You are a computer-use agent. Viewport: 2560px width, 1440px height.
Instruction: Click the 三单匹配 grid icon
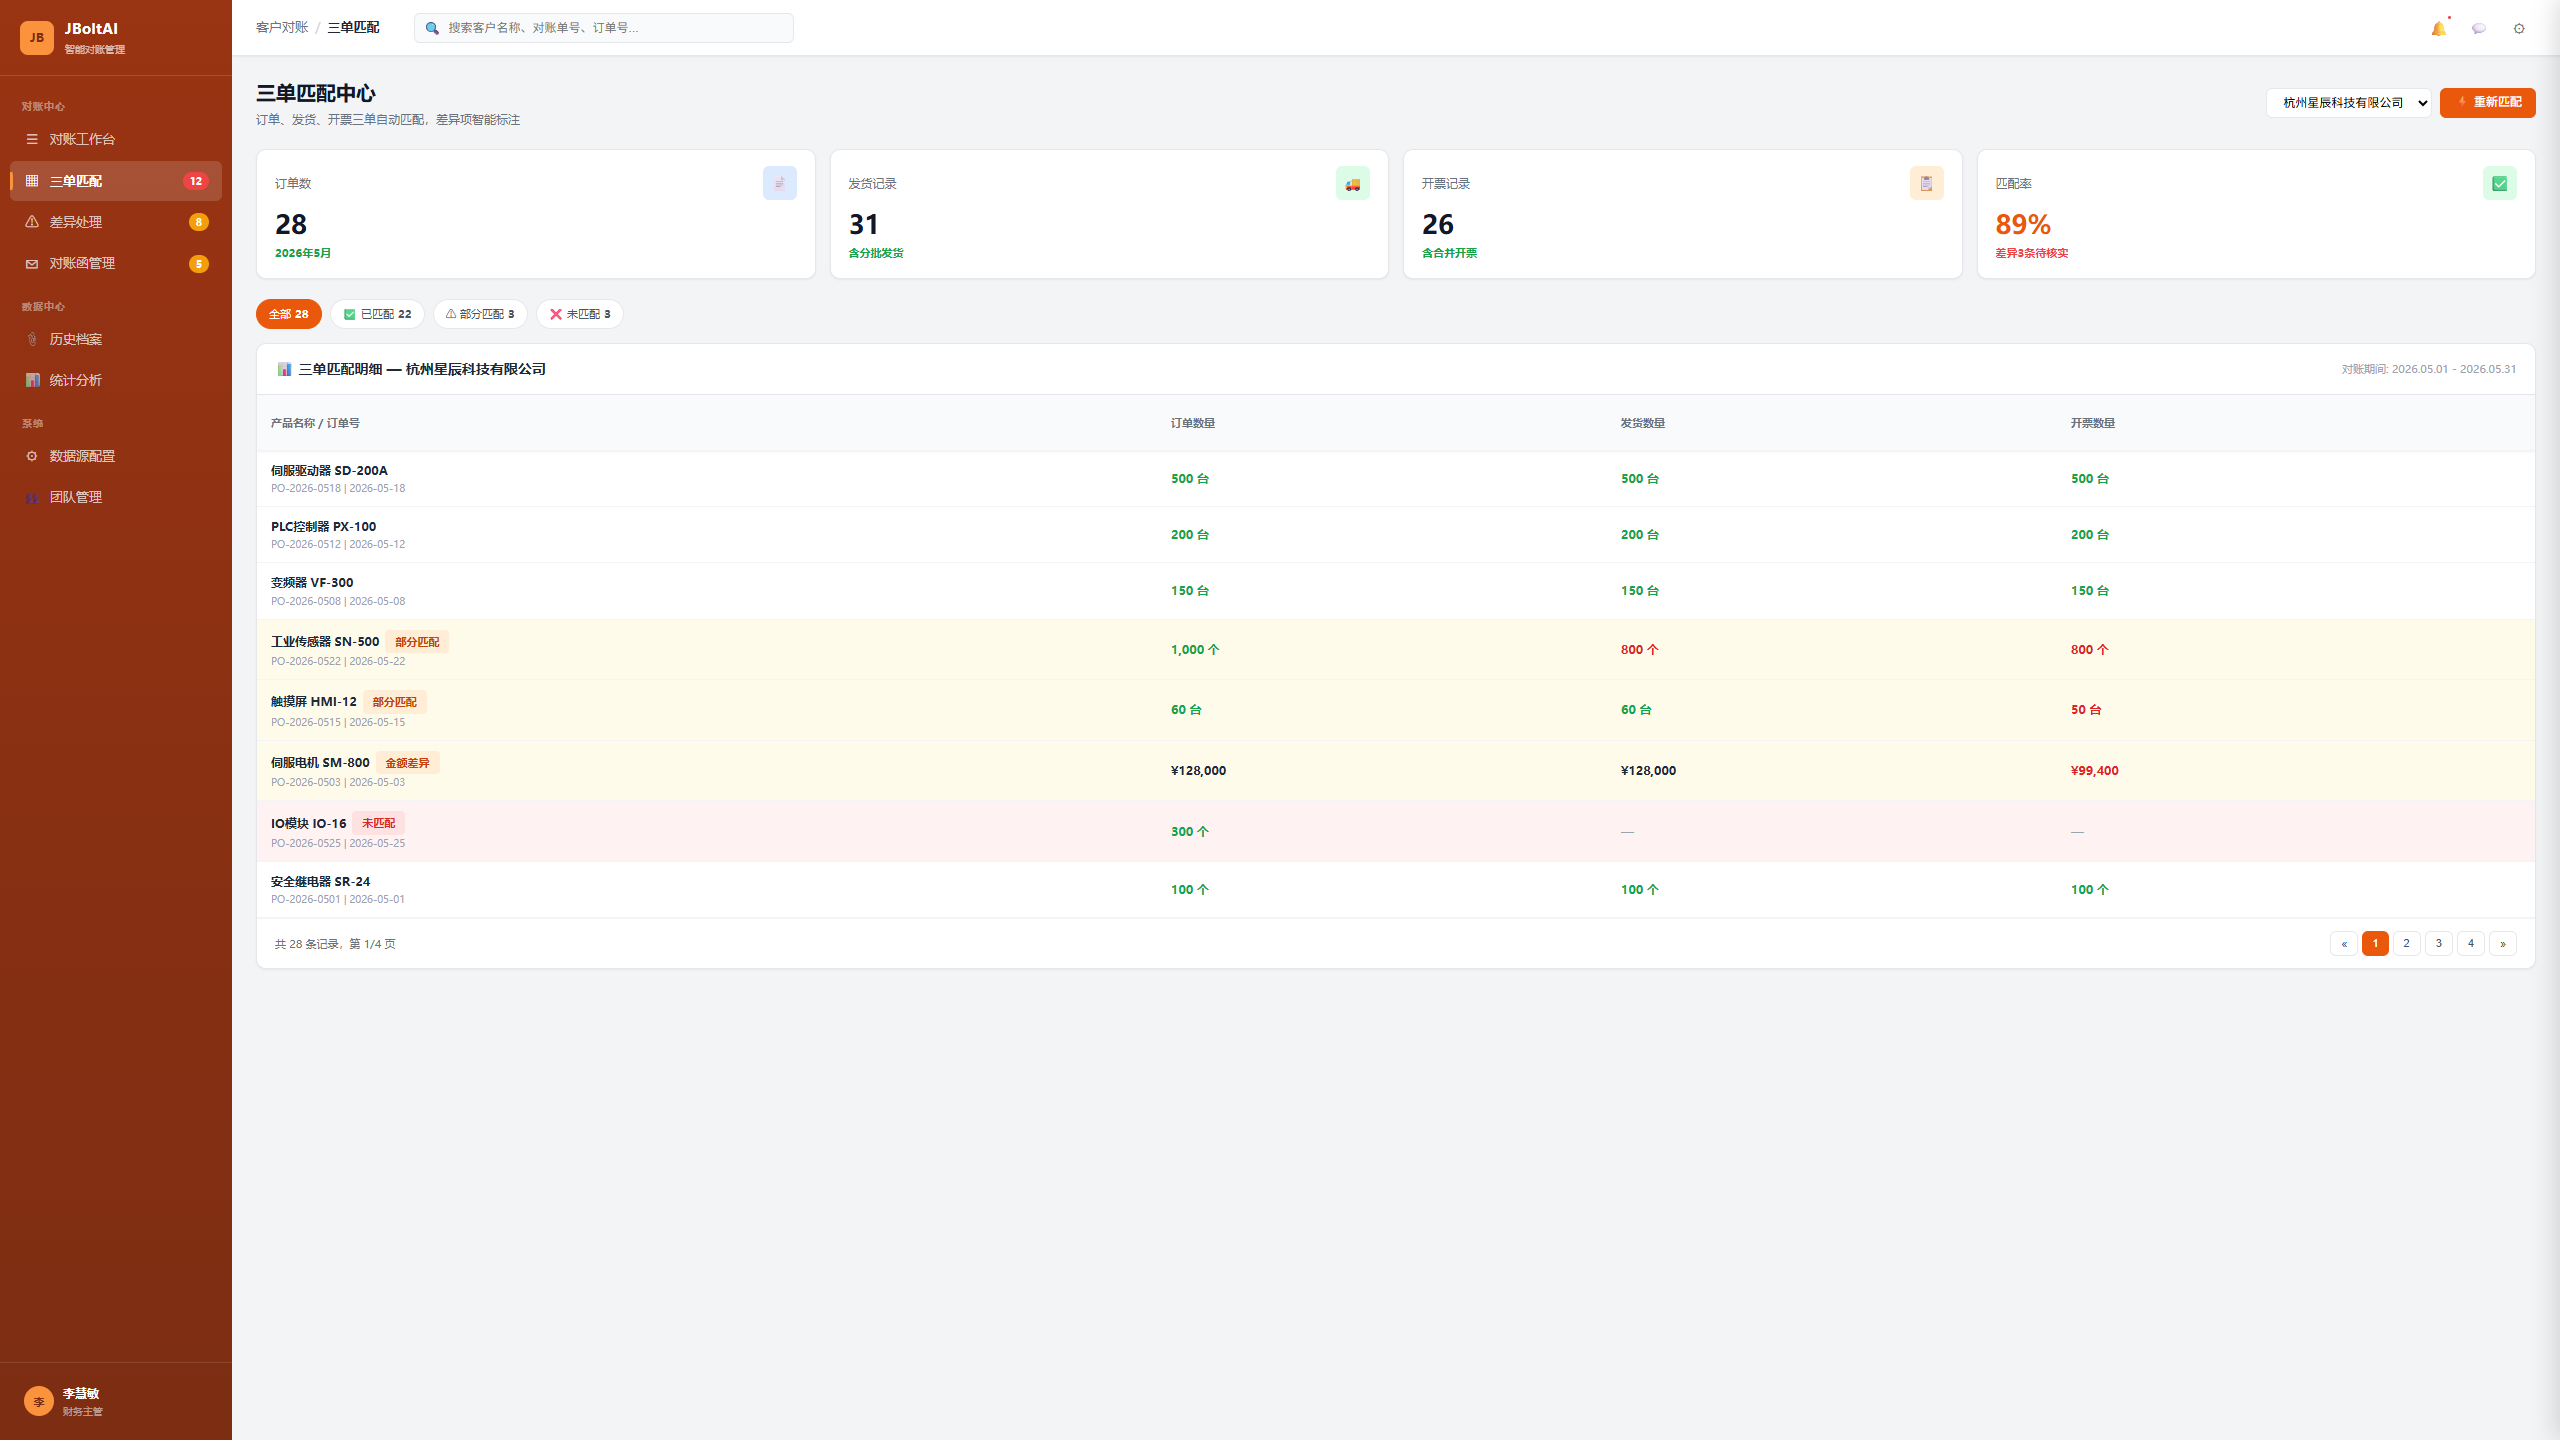pos(32,181)
